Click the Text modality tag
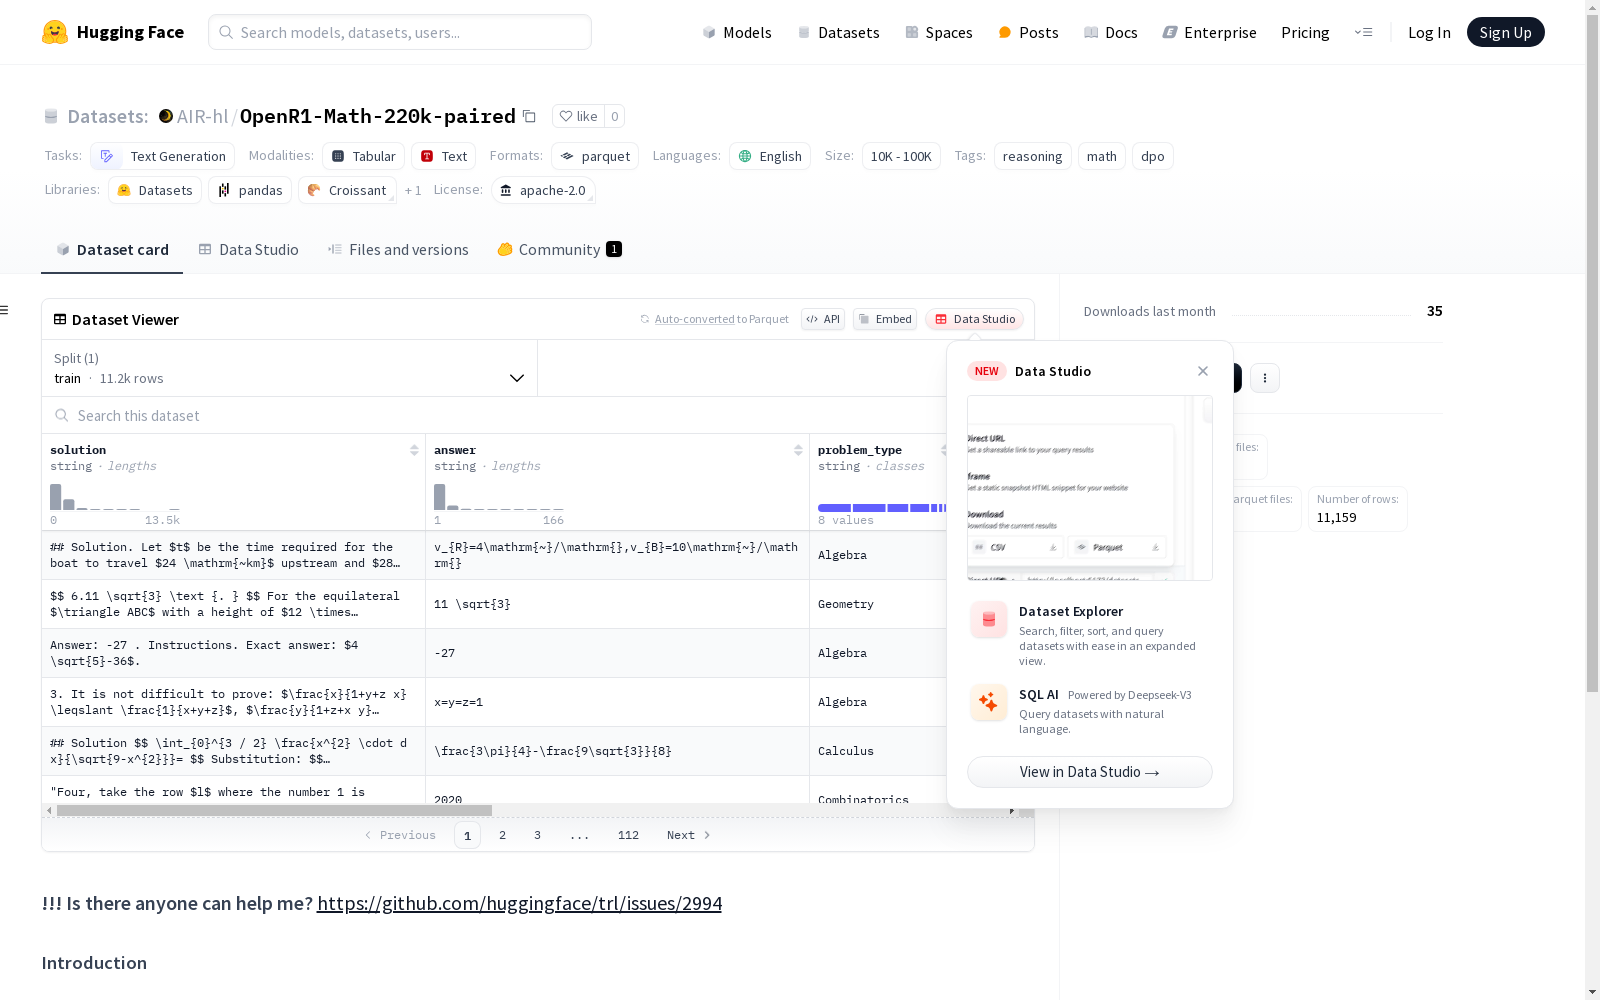 pyautogui.click(x=444, y=156)
